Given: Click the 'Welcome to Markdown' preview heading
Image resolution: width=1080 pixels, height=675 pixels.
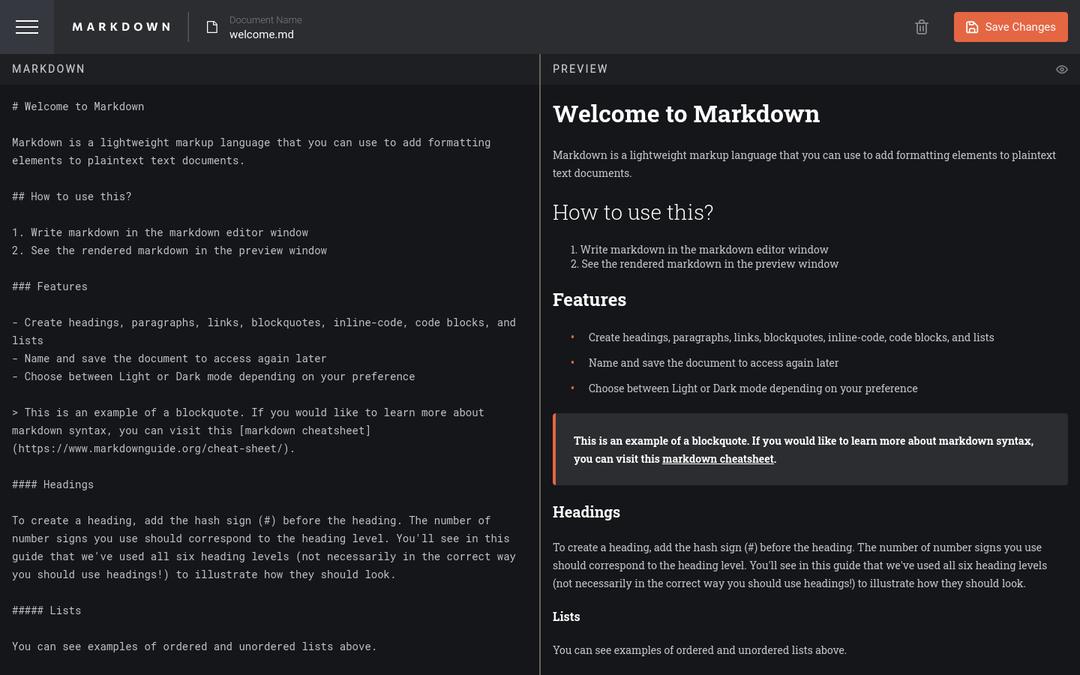Looking at the screenshot, I should pos(686,114).
